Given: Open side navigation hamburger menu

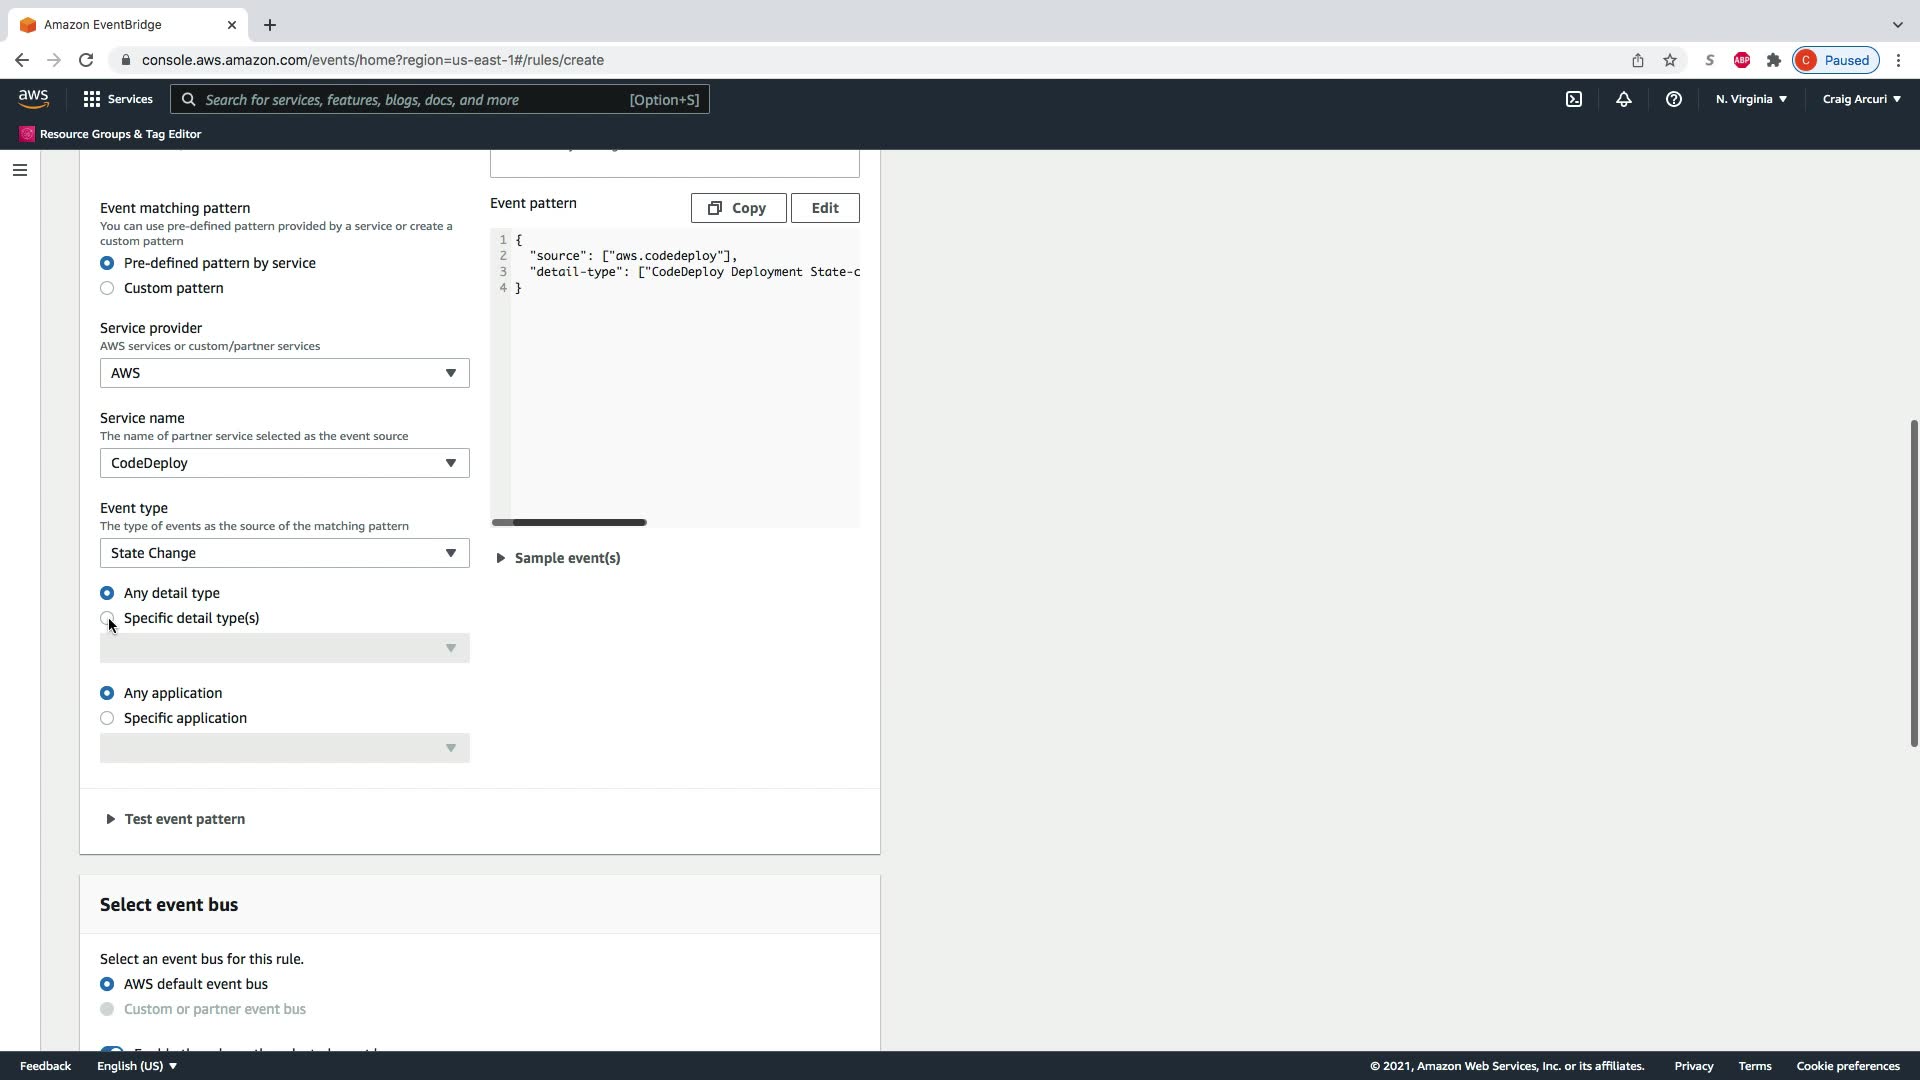Looking at the screenshot, I should [x=19, y=170].
